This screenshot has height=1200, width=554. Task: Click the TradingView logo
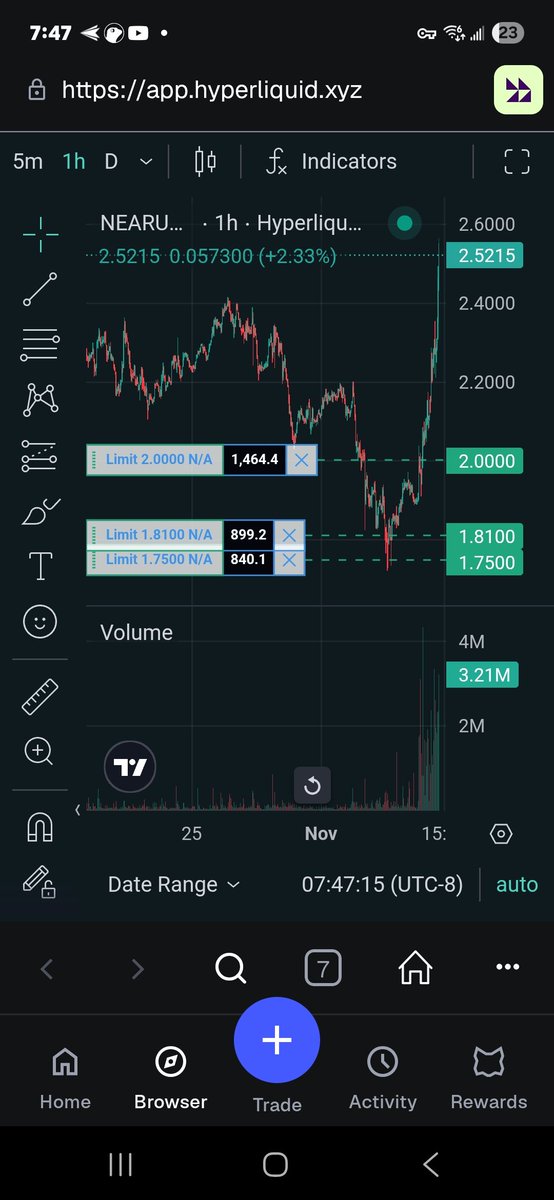click(130, 768)
